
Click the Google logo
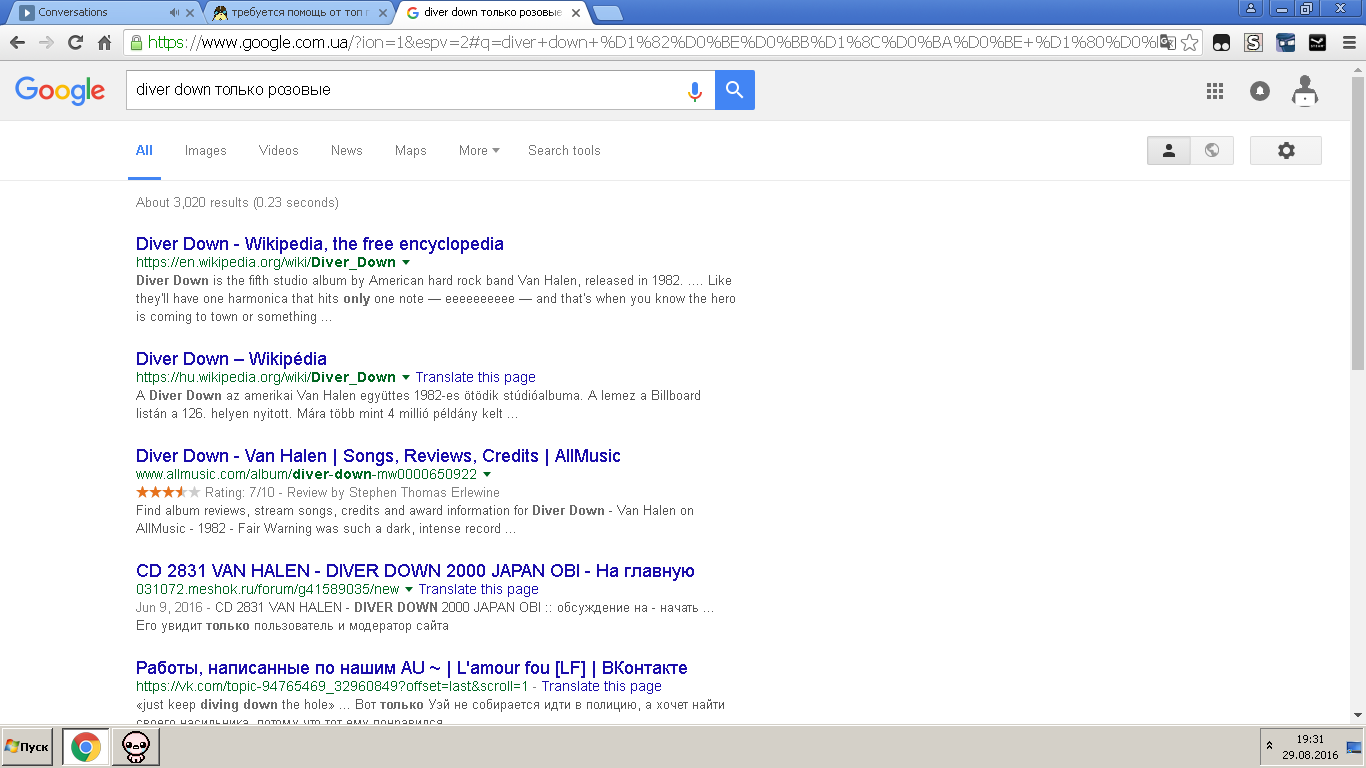60,90
